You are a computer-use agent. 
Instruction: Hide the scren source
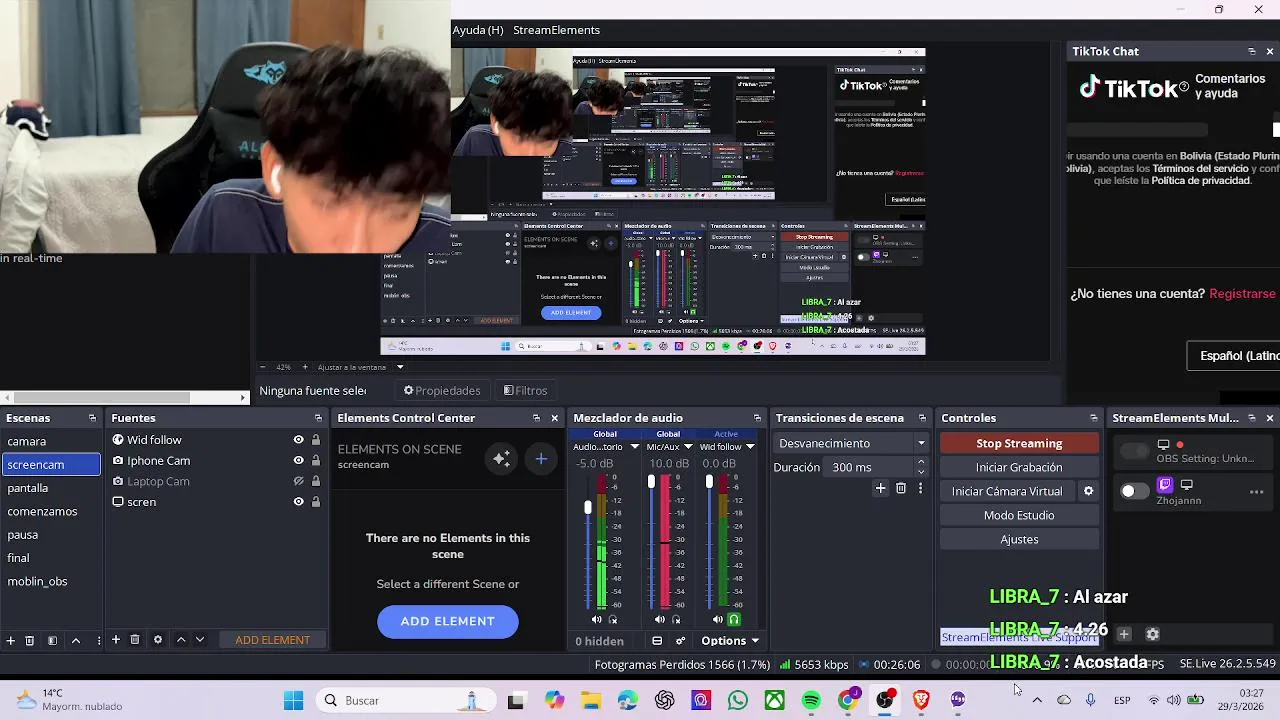(x=298, y=502)
